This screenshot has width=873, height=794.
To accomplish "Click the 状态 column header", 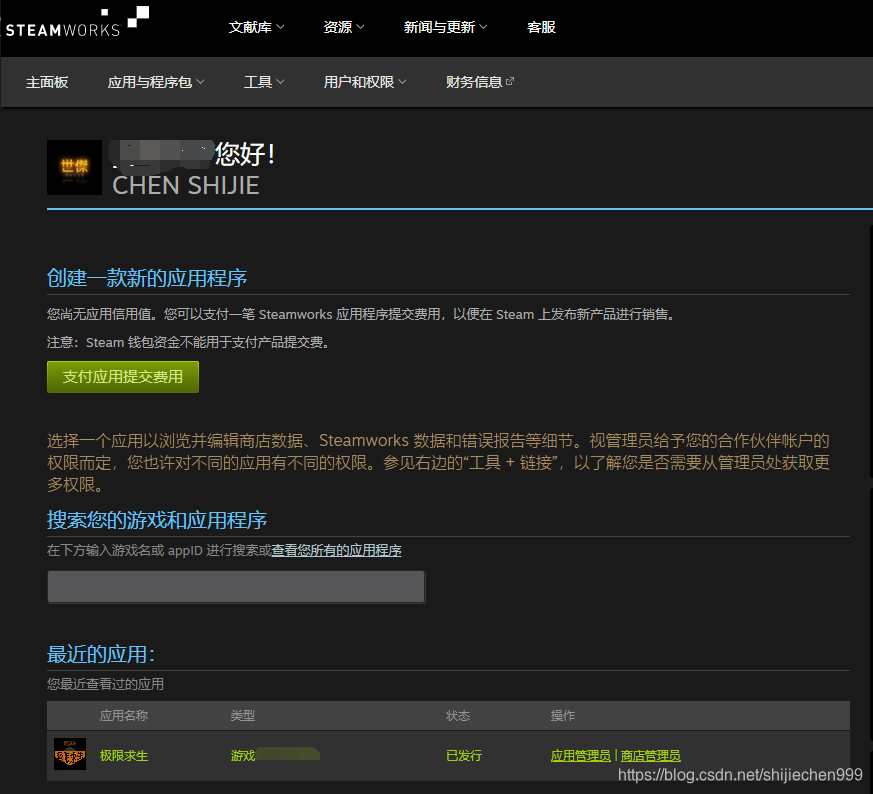I will [458, 715].
